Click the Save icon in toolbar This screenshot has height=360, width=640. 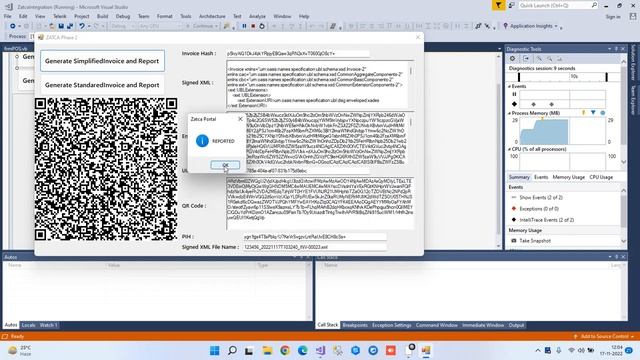point(61,26)
